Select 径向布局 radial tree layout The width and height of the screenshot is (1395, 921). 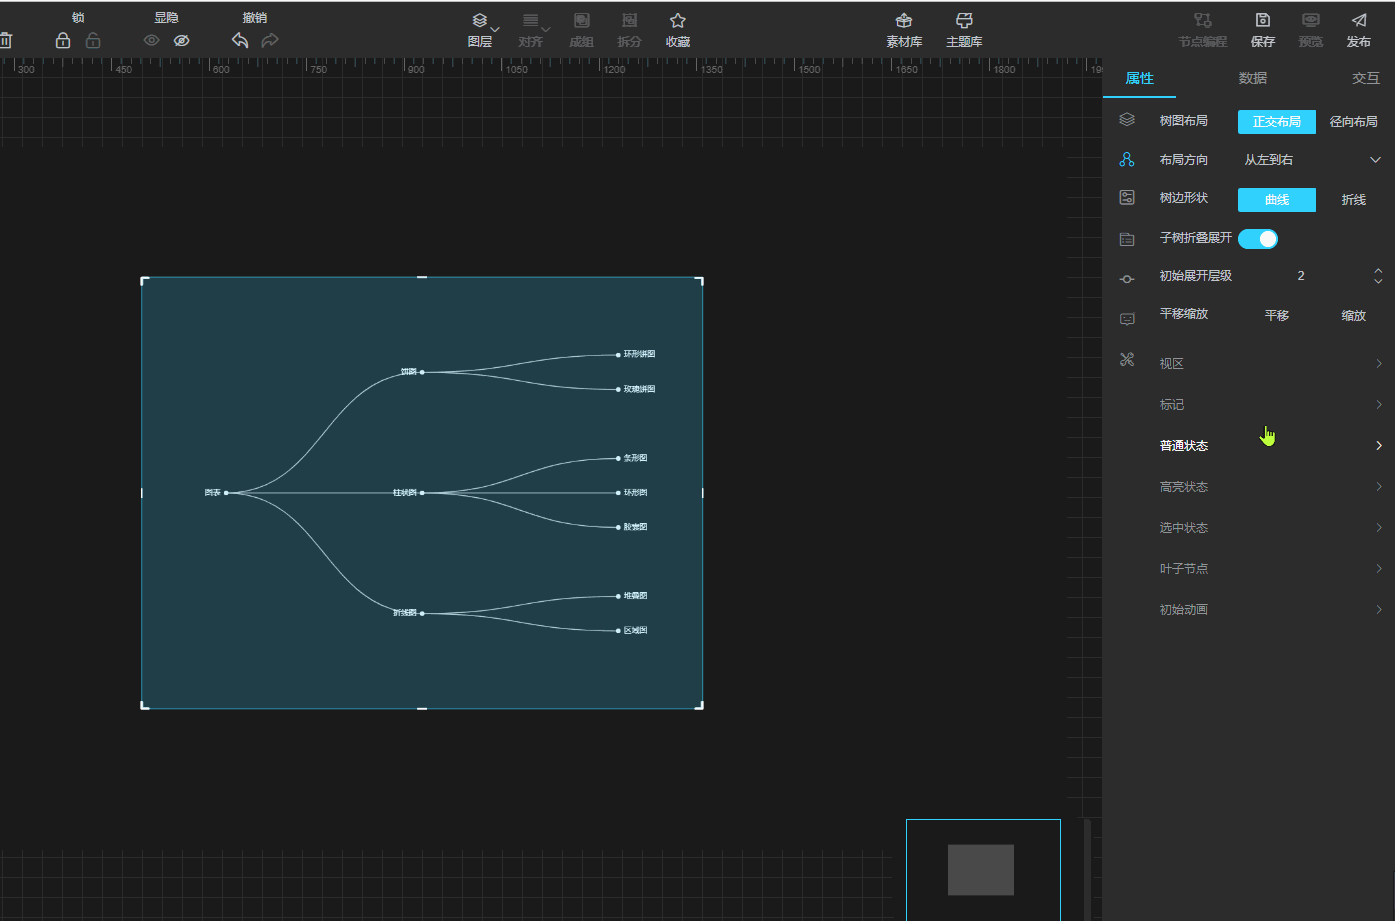1354,122
